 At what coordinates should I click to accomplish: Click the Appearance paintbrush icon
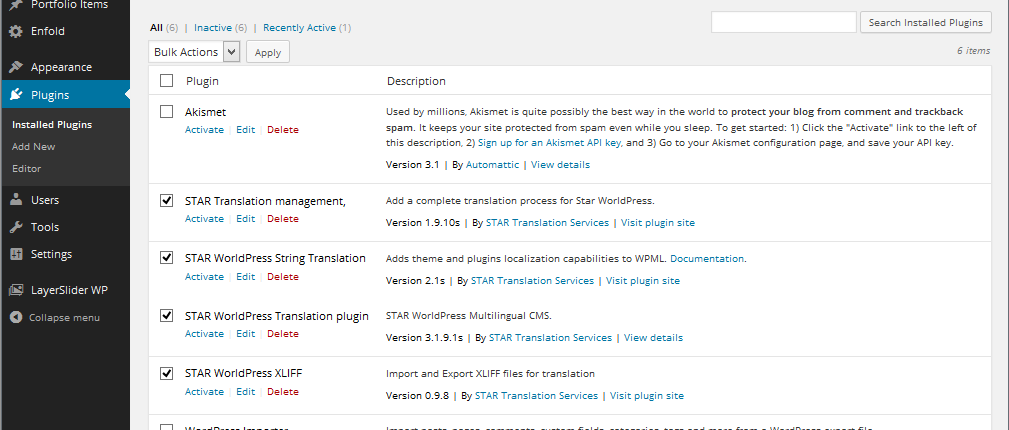point(16,67)
